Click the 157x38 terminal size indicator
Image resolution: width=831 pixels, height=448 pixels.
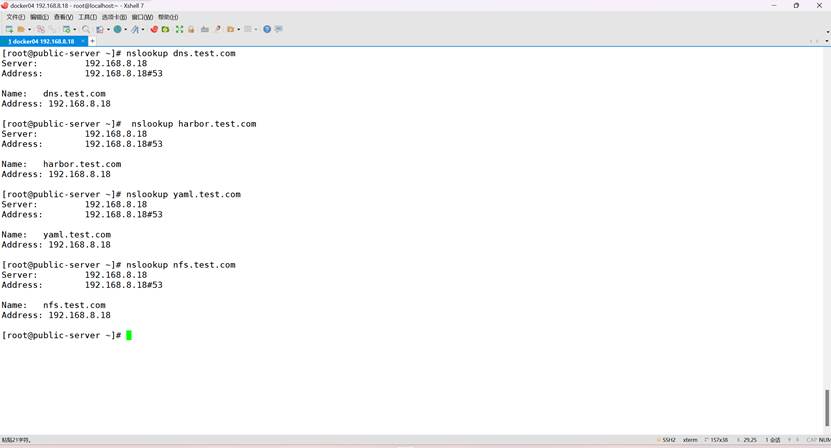(718, 440)
